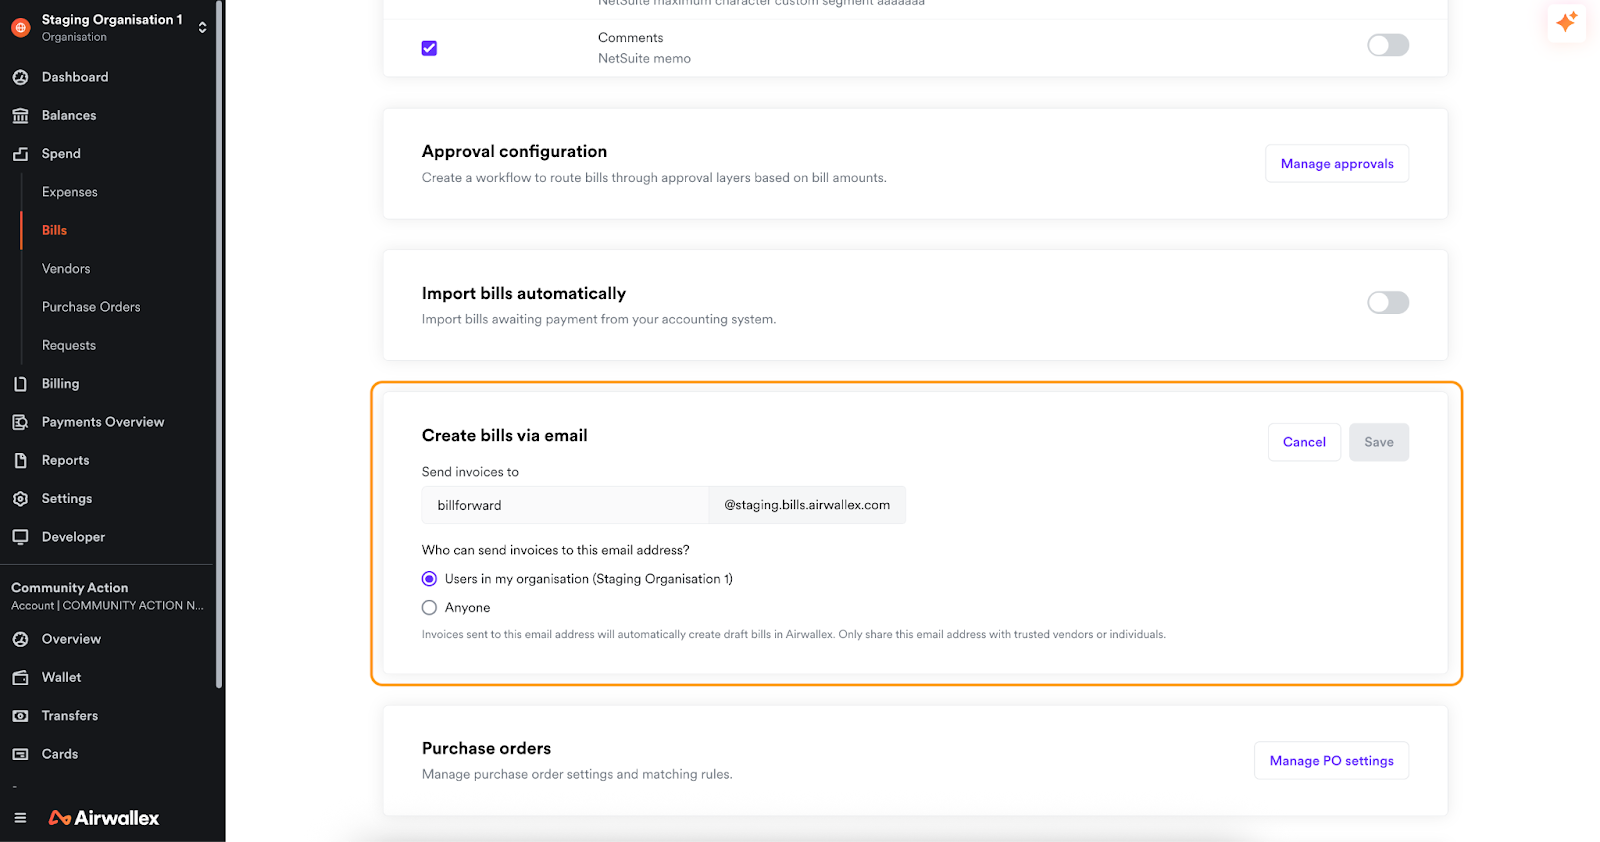This screenshot has width=1600, height=842.
Task: Enable the Import bills automatically toggle
Action: click(1387, 303)
